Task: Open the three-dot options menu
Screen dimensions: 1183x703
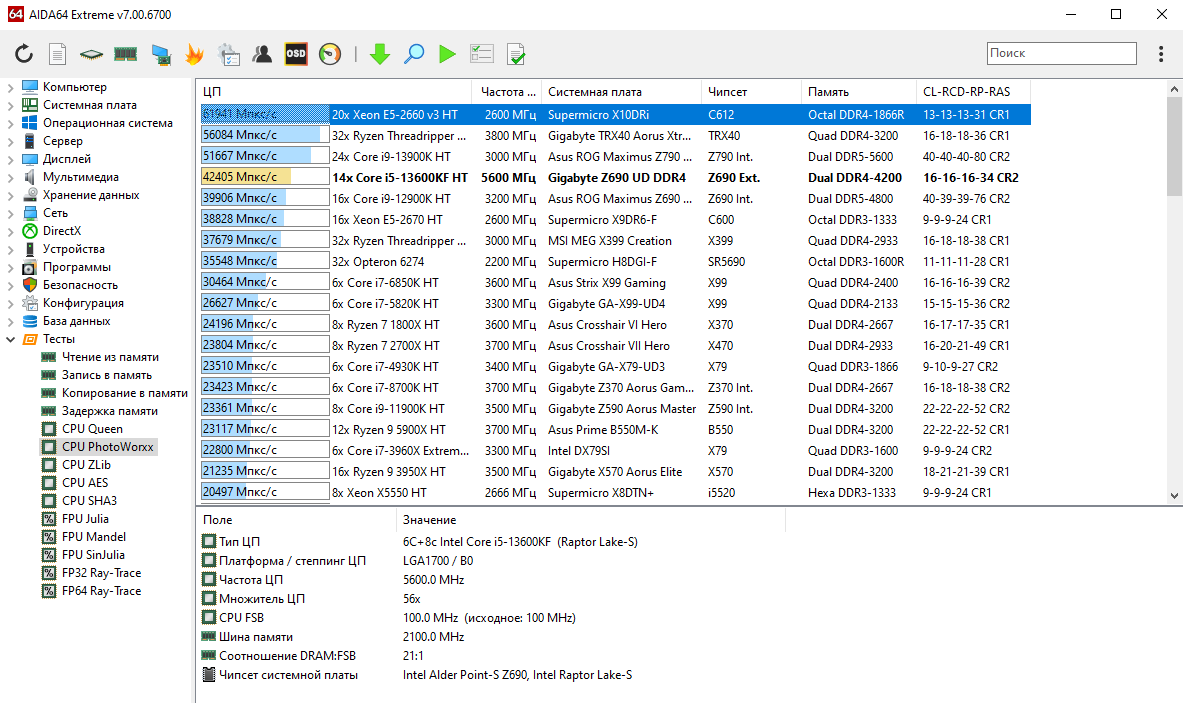Action: pos(1160,54)
